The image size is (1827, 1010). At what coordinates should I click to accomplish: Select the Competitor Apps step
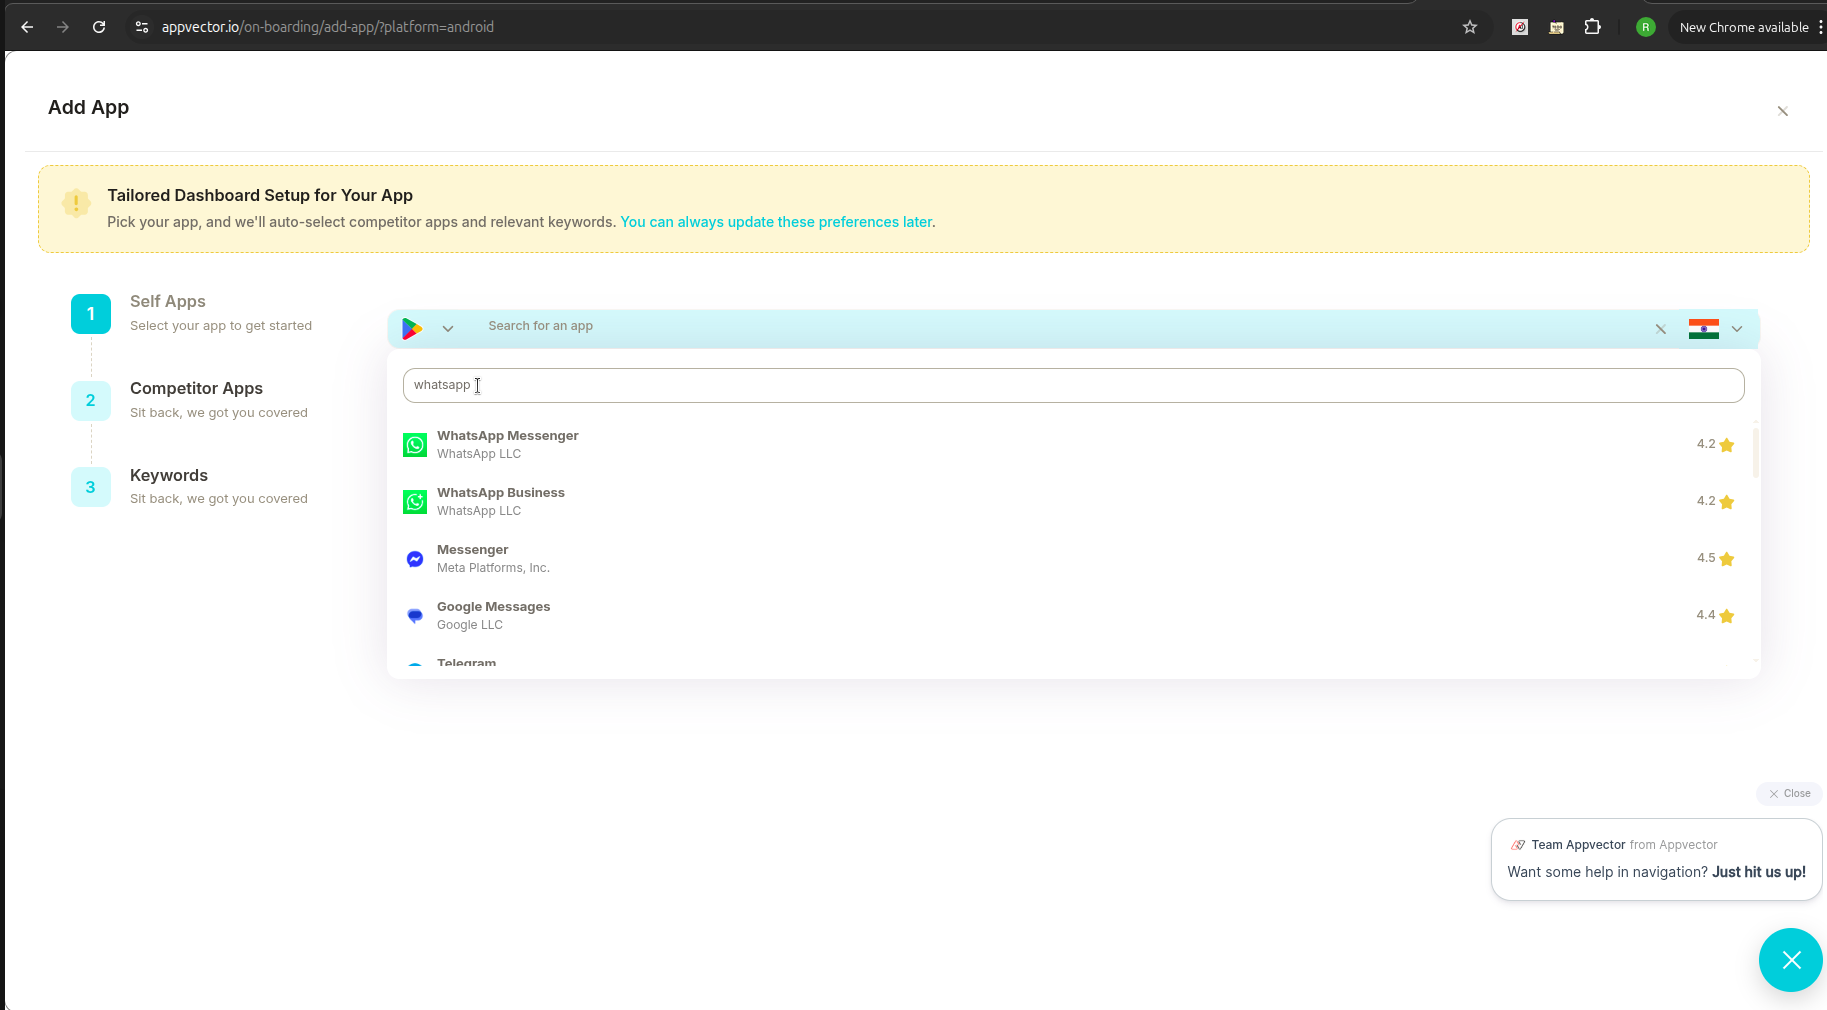(196, 388)
